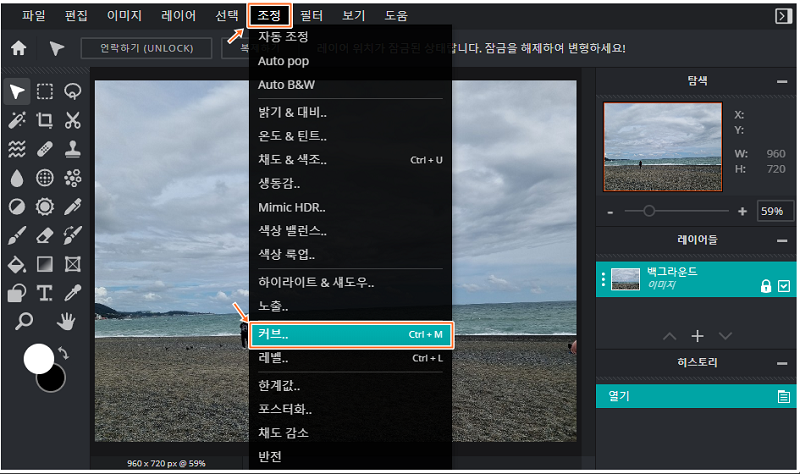Select the Zoom magnifier tool

click(x=24, y=321)
